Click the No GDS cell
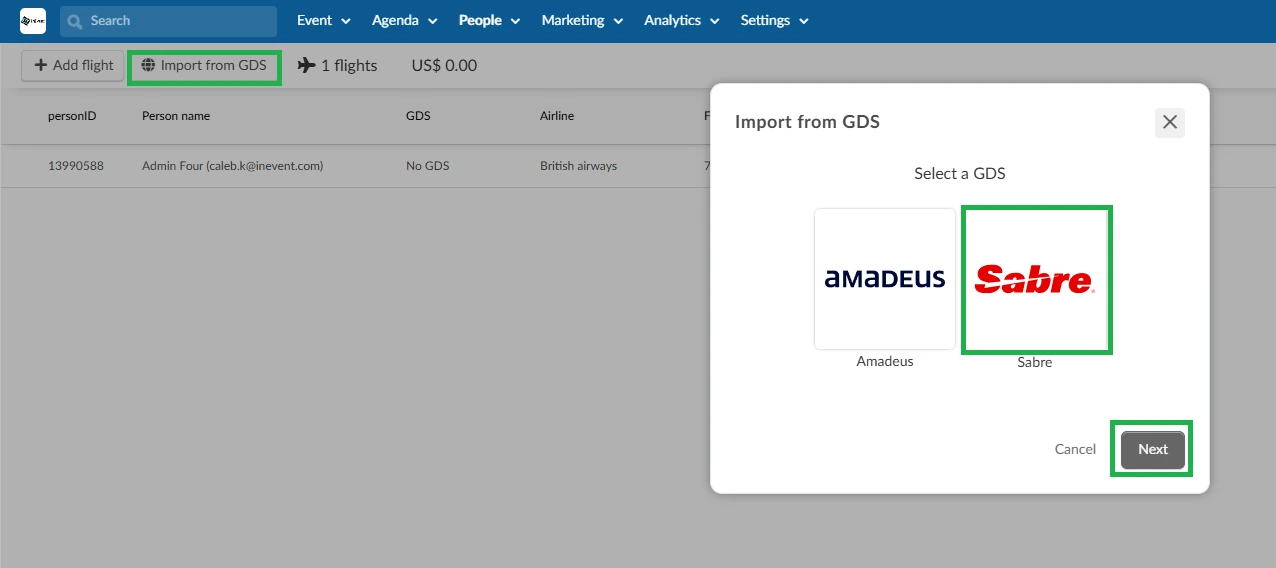This screenshot has height=568, width=1276. (428, 166)
